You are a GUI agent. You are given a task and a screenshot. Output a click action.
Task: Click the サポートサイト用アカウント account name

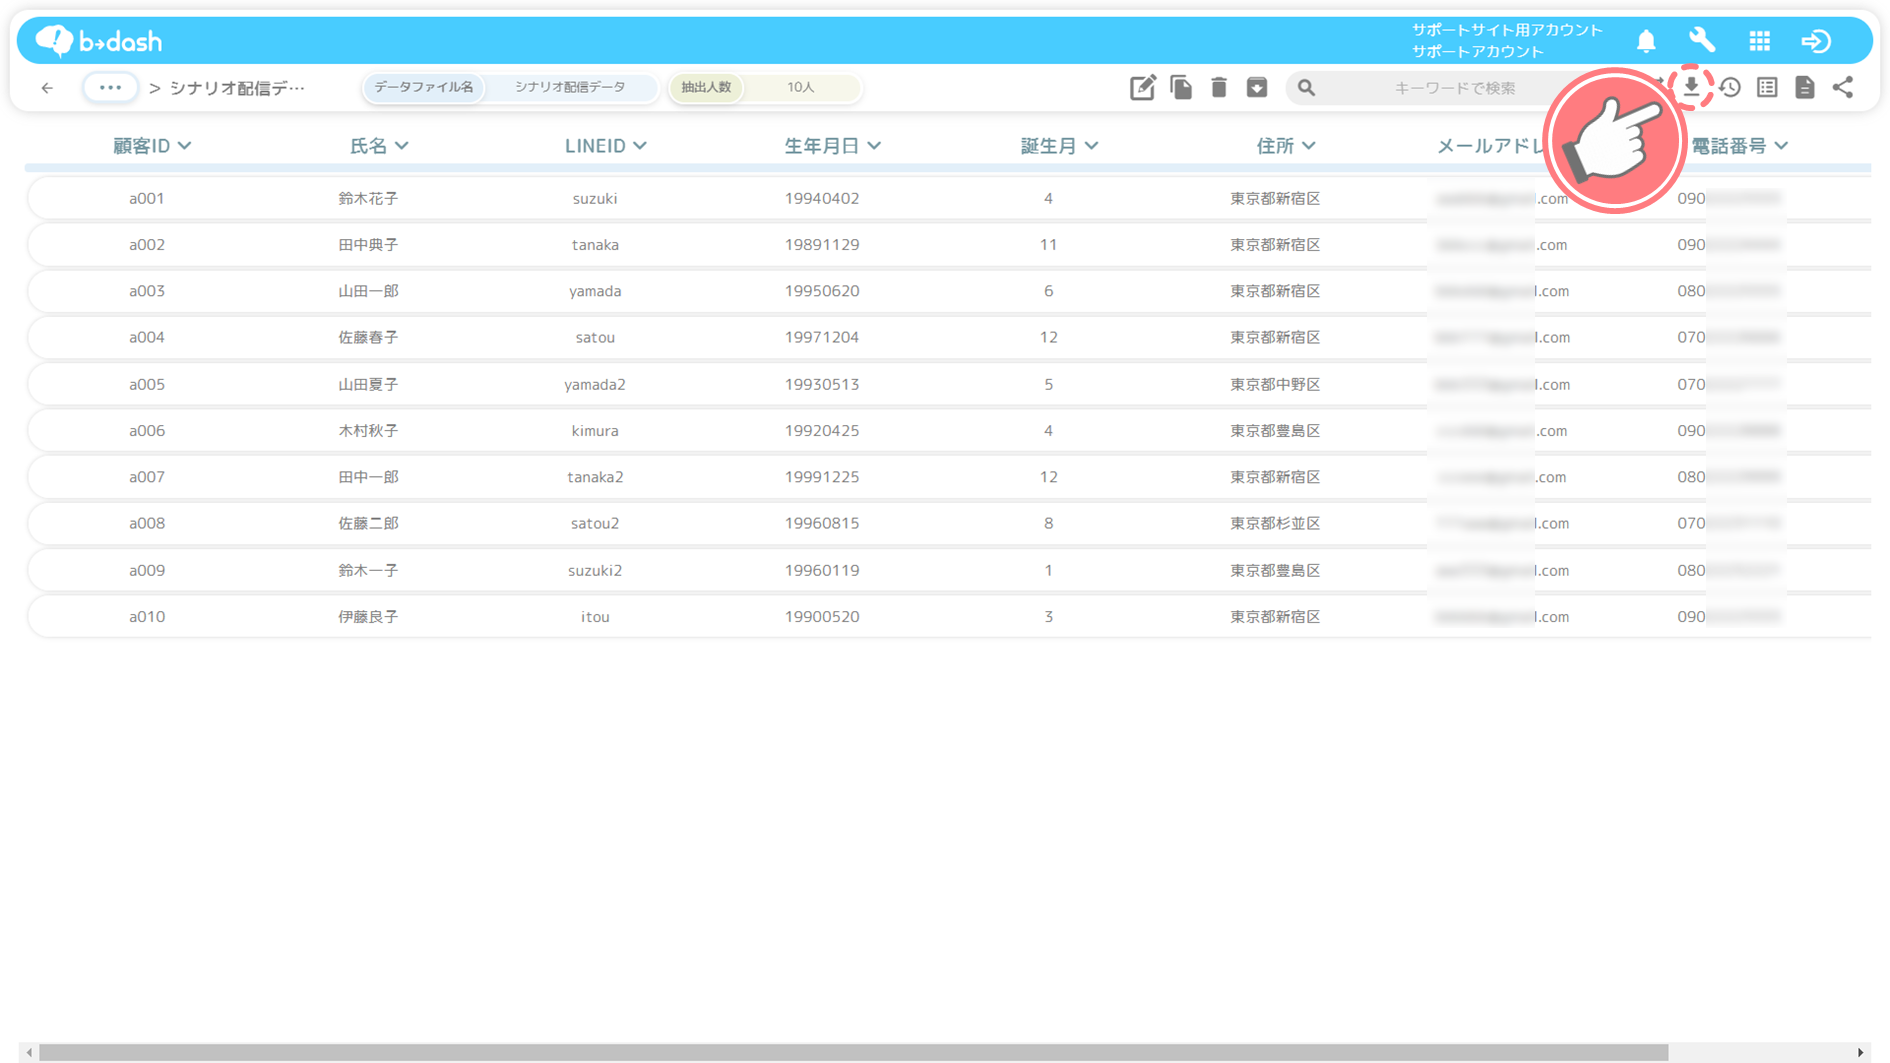tap(1507, 30)
